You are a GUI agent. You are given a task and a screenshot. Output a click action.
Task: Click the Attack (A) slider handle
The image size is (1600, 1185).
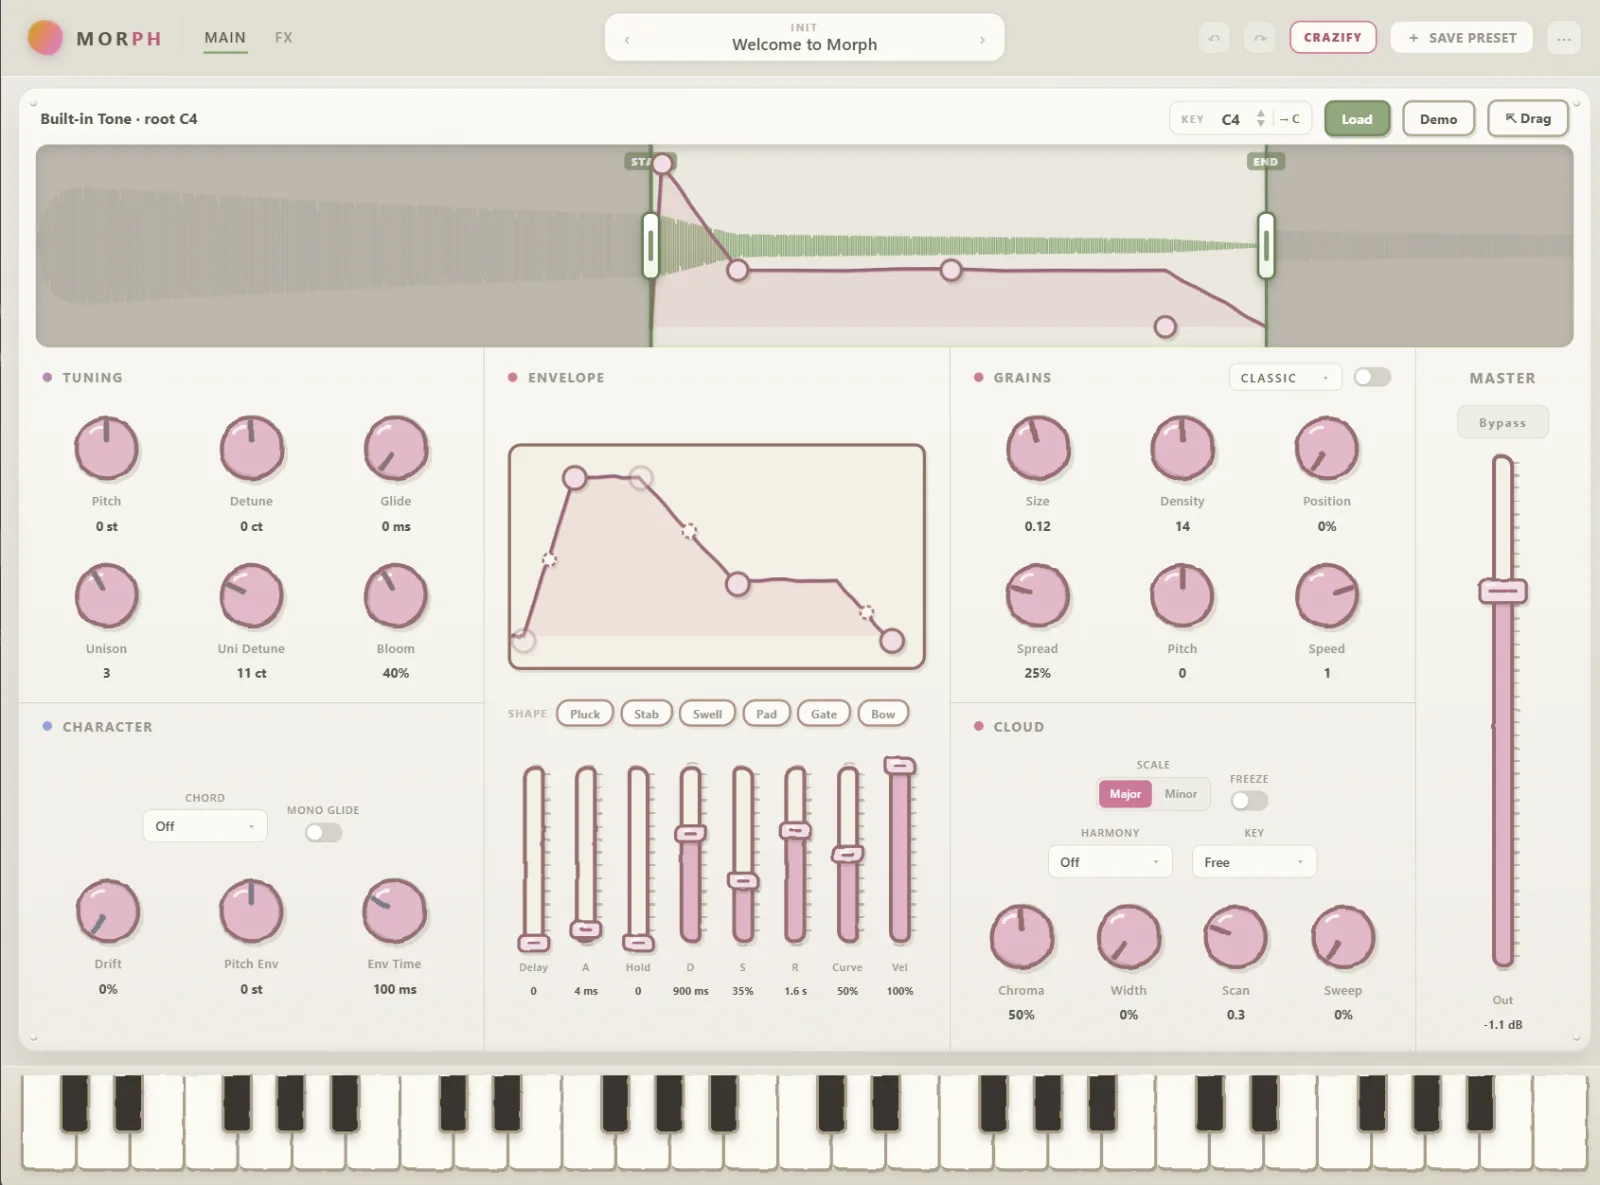click(586, 930)
